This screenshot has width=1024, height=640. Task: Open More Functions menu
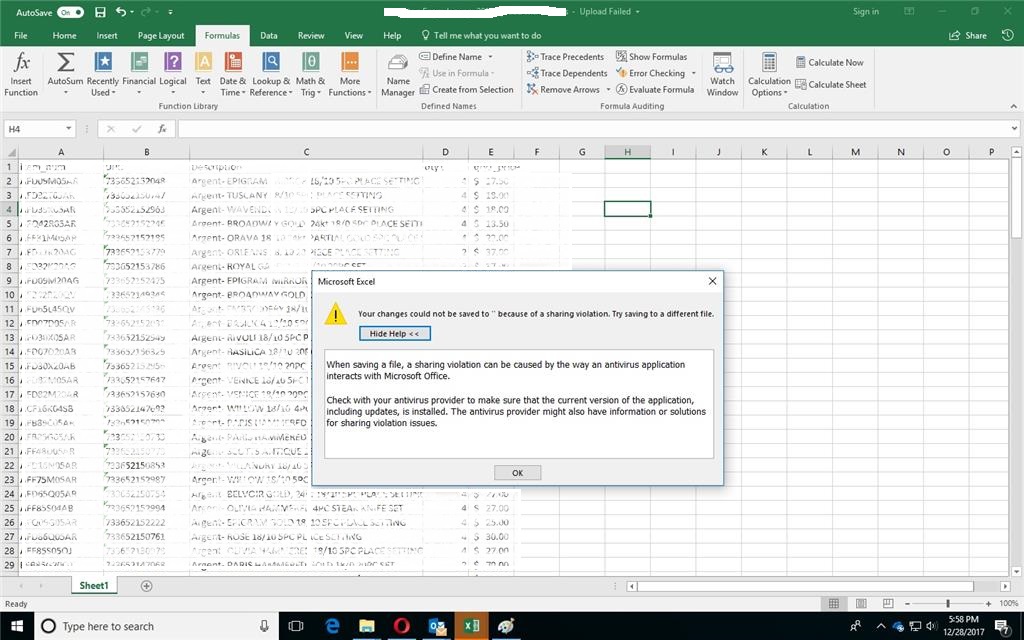tap(349, 74)
